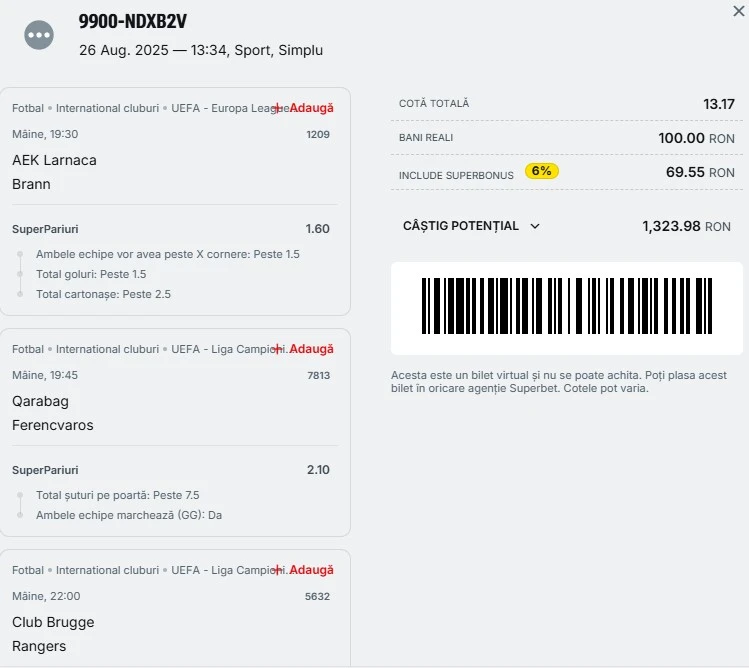Screen dimensions: 749x668
Task: Click the yellow 6% superbonus badge
Action: pyautogui.click(x=542, y=171)
